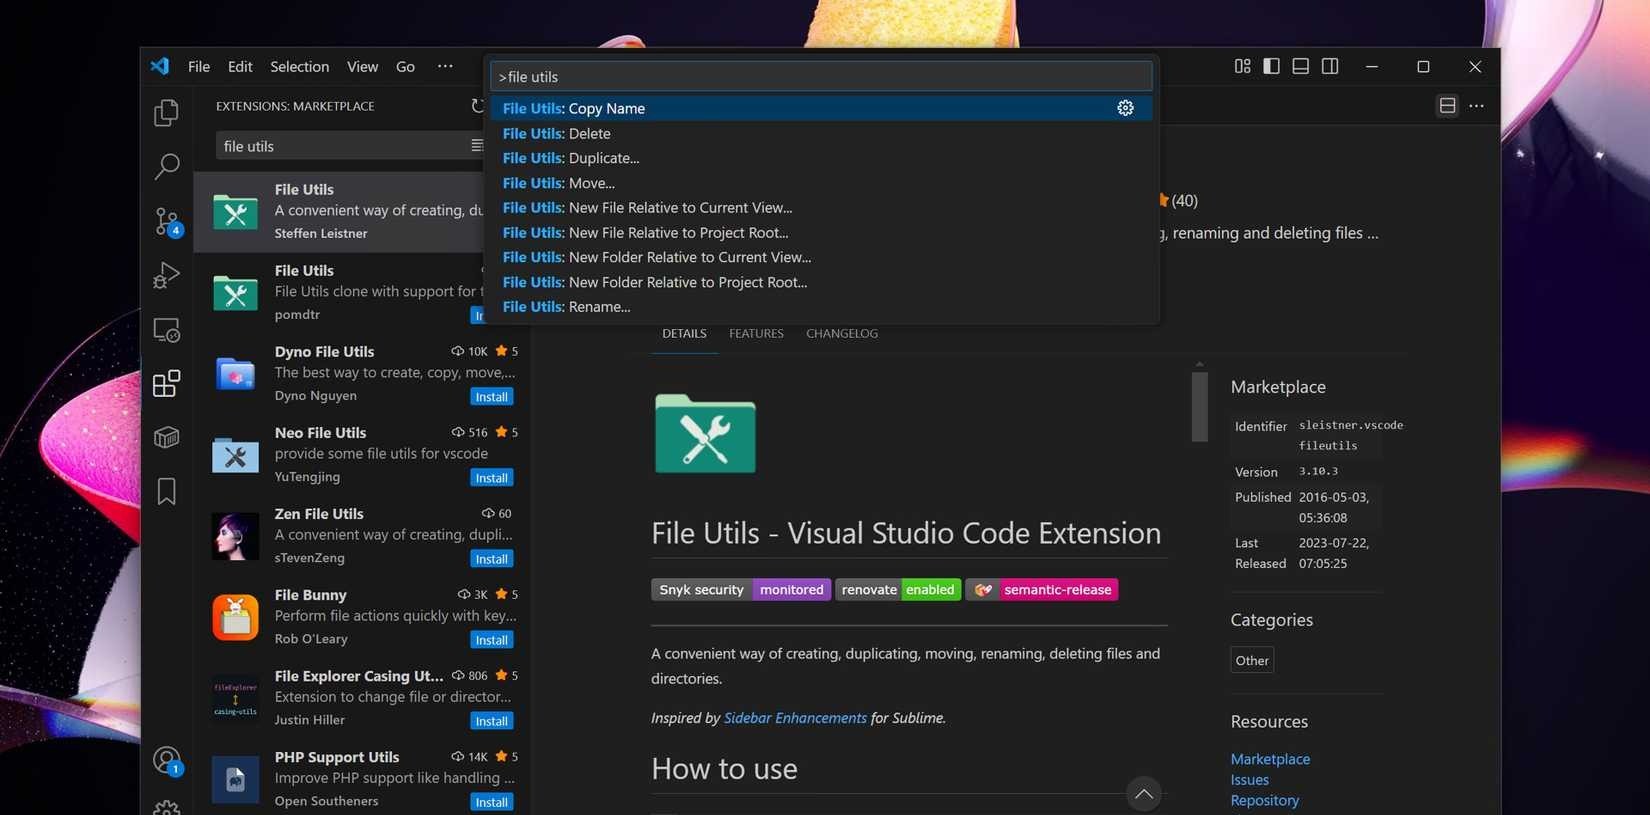Viewport: 1650px width, 815px height.
Task: Select File Utils by Steffen Leistner
Action: point(339,211)
